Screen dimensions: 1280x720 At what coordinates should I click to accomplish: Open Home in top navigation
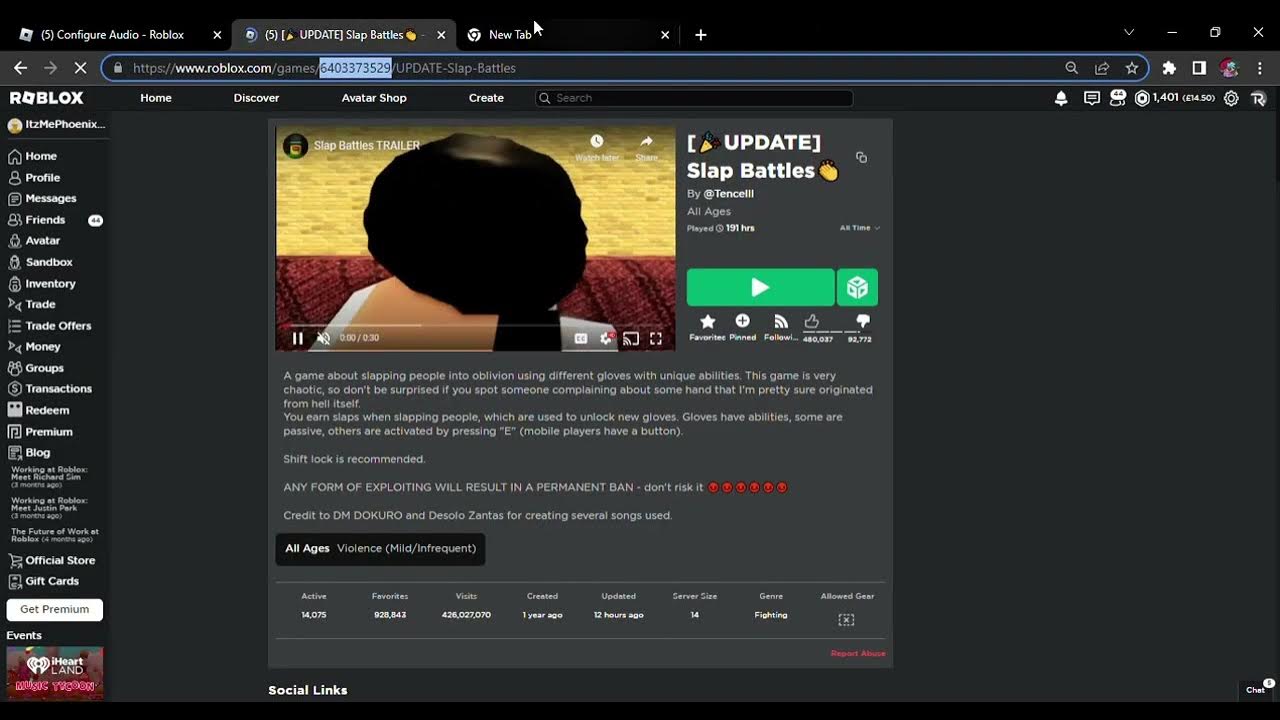tap(156, 98)
